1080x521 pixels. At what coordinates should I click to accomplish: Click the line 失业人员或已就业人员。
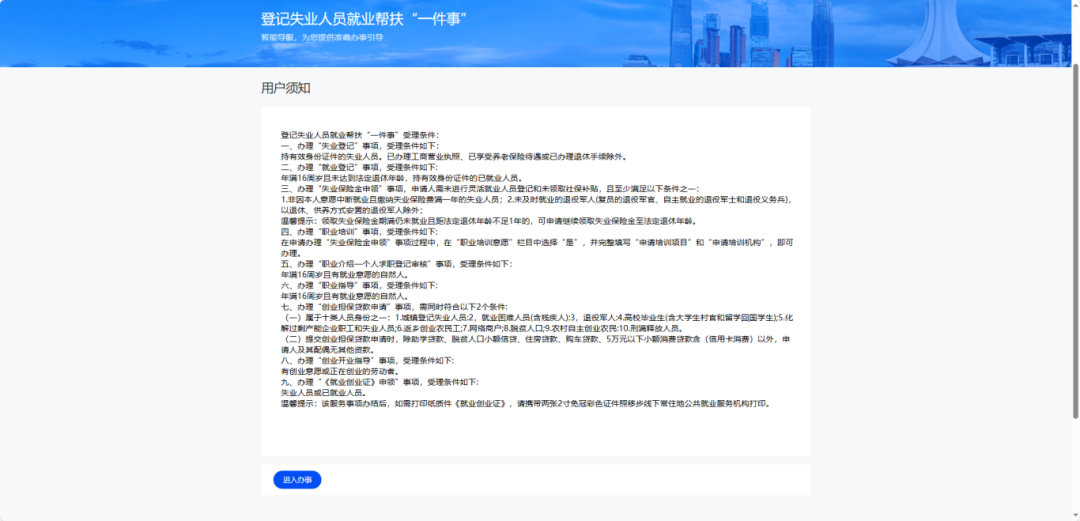[323, 393]
